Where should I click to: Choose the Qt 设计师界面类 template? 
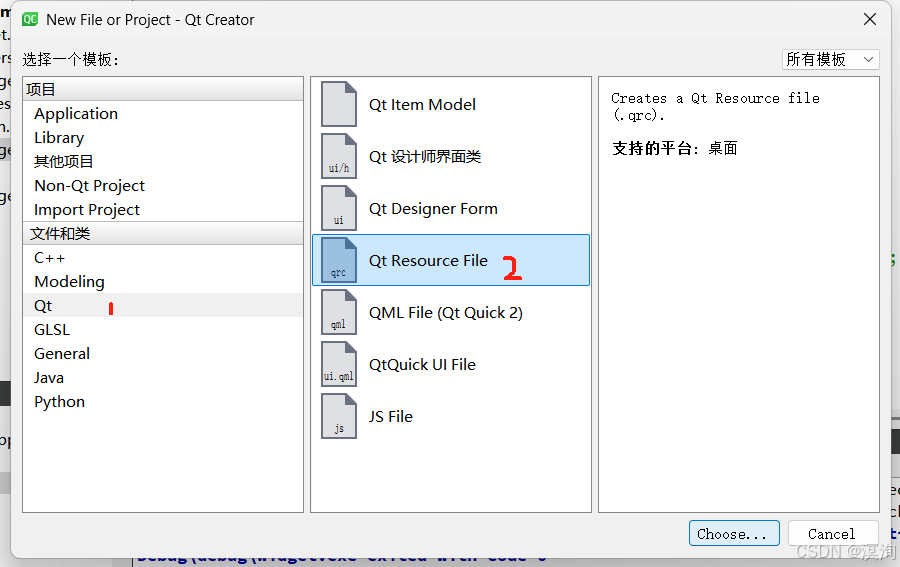click(451, 156)
